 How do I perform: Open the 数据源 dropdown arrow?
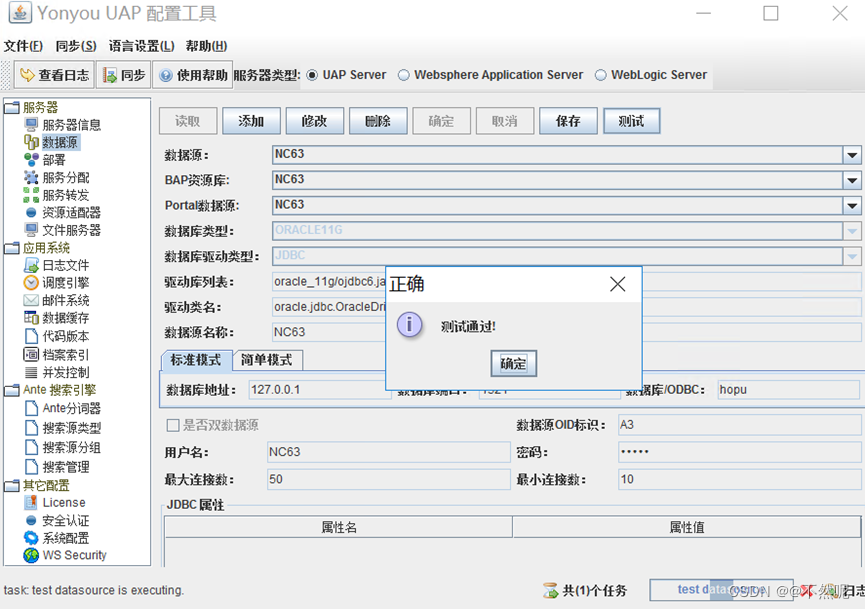(x=852, y=156)
